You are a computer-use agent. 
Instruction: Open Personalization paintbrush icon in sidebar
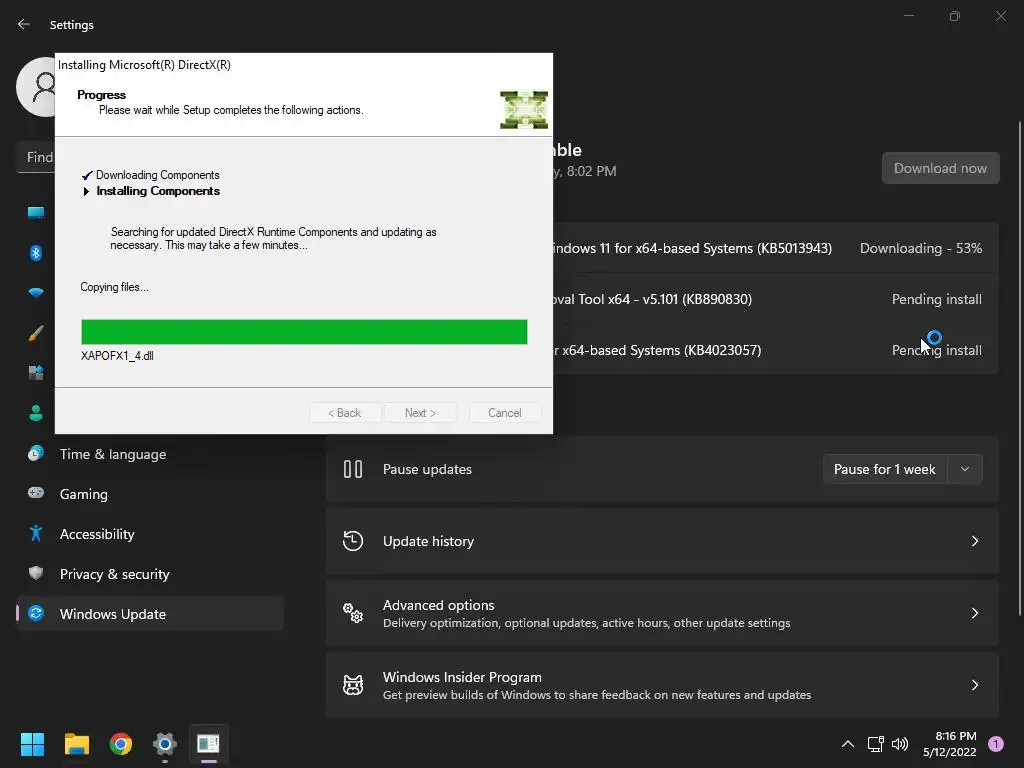coord(36,333)
